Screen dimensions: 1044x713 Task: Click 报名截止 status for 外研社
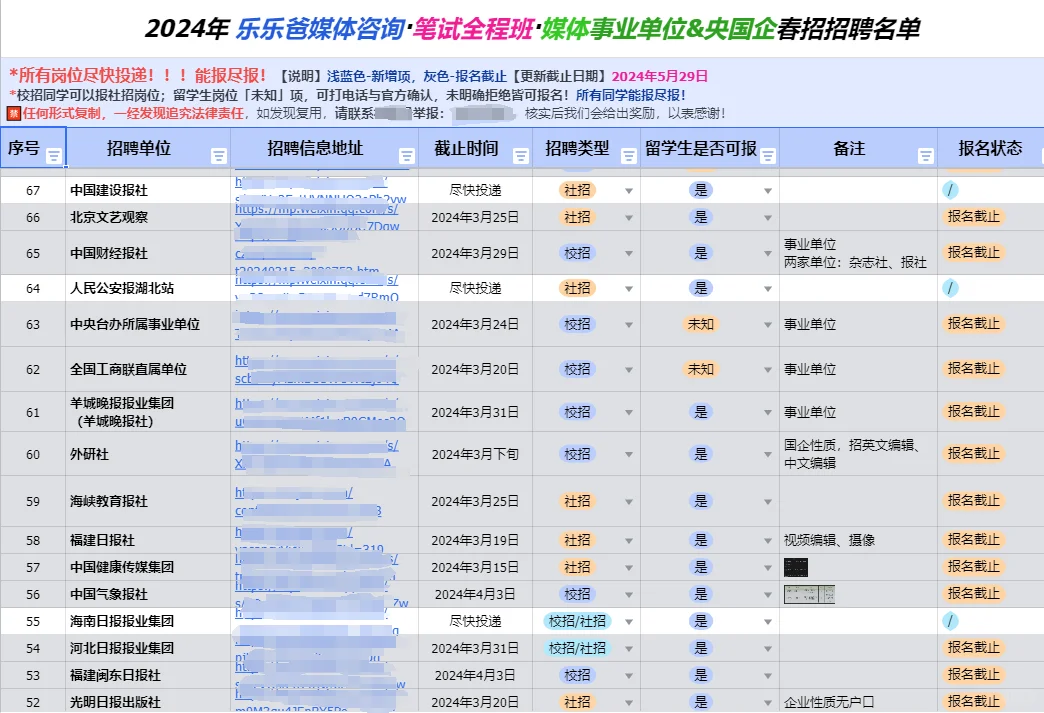click(973, 453)
